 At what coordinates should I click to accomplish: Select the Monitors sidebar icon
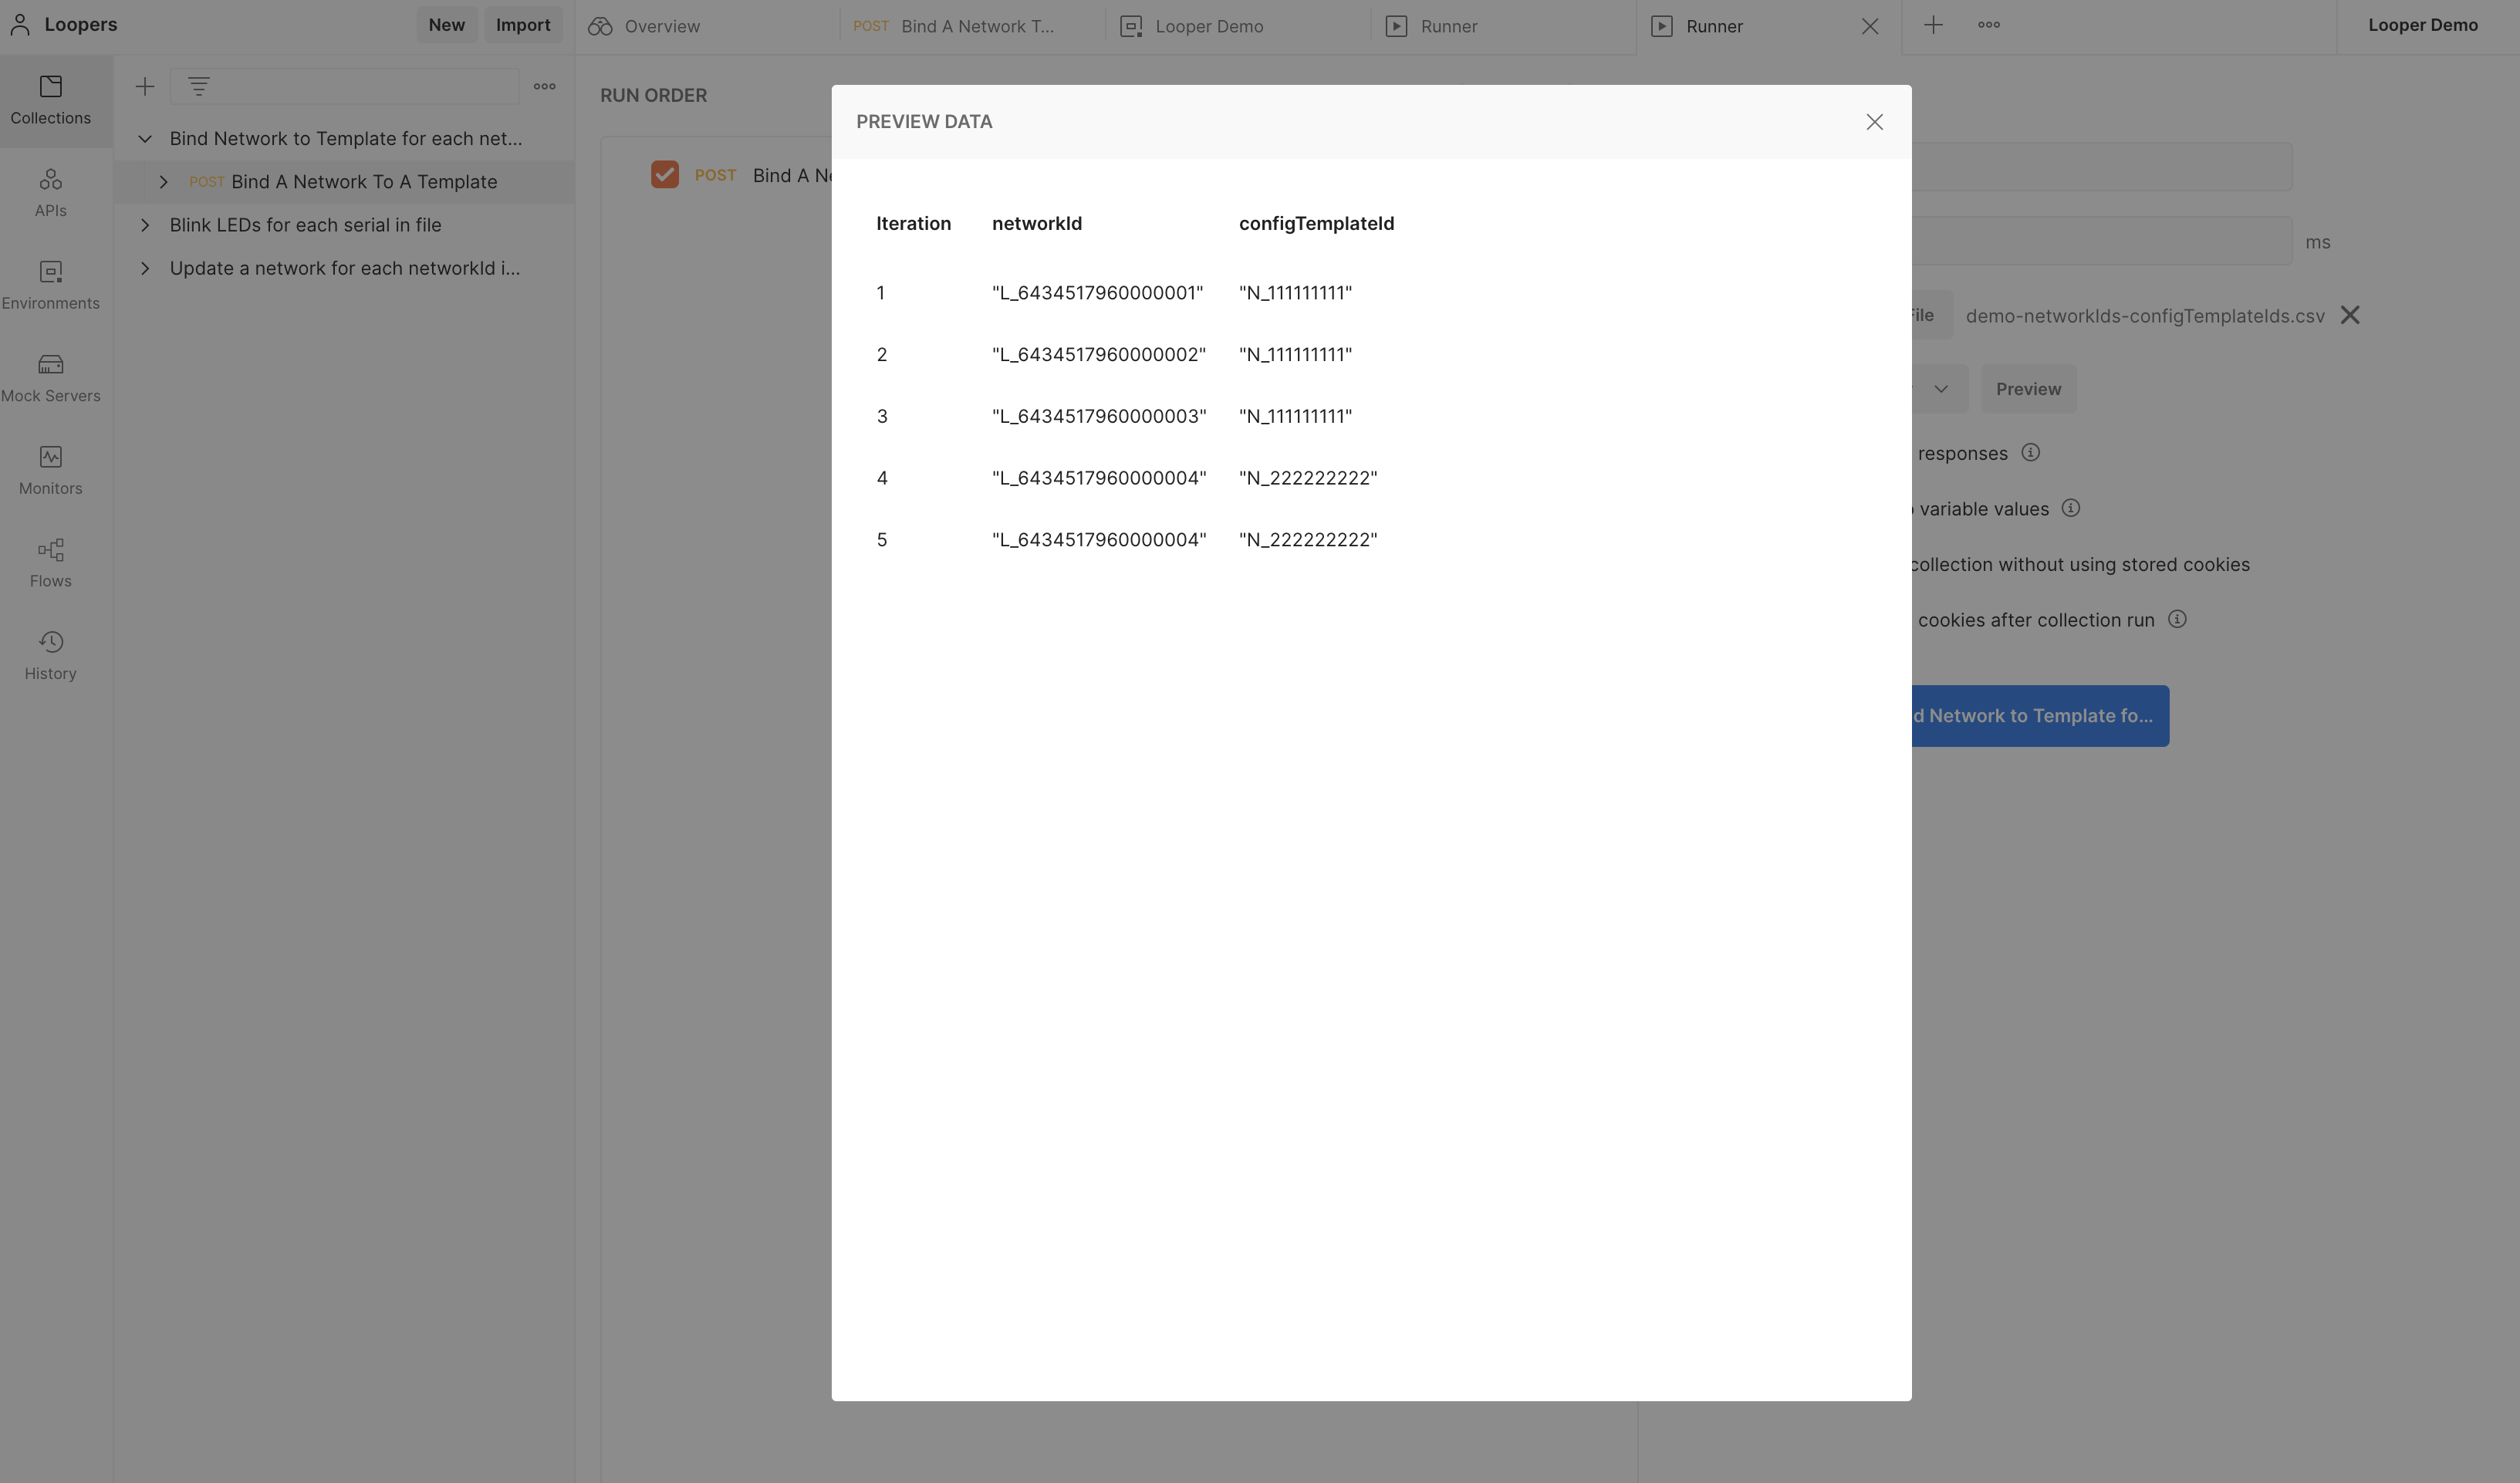coord(51,470)
